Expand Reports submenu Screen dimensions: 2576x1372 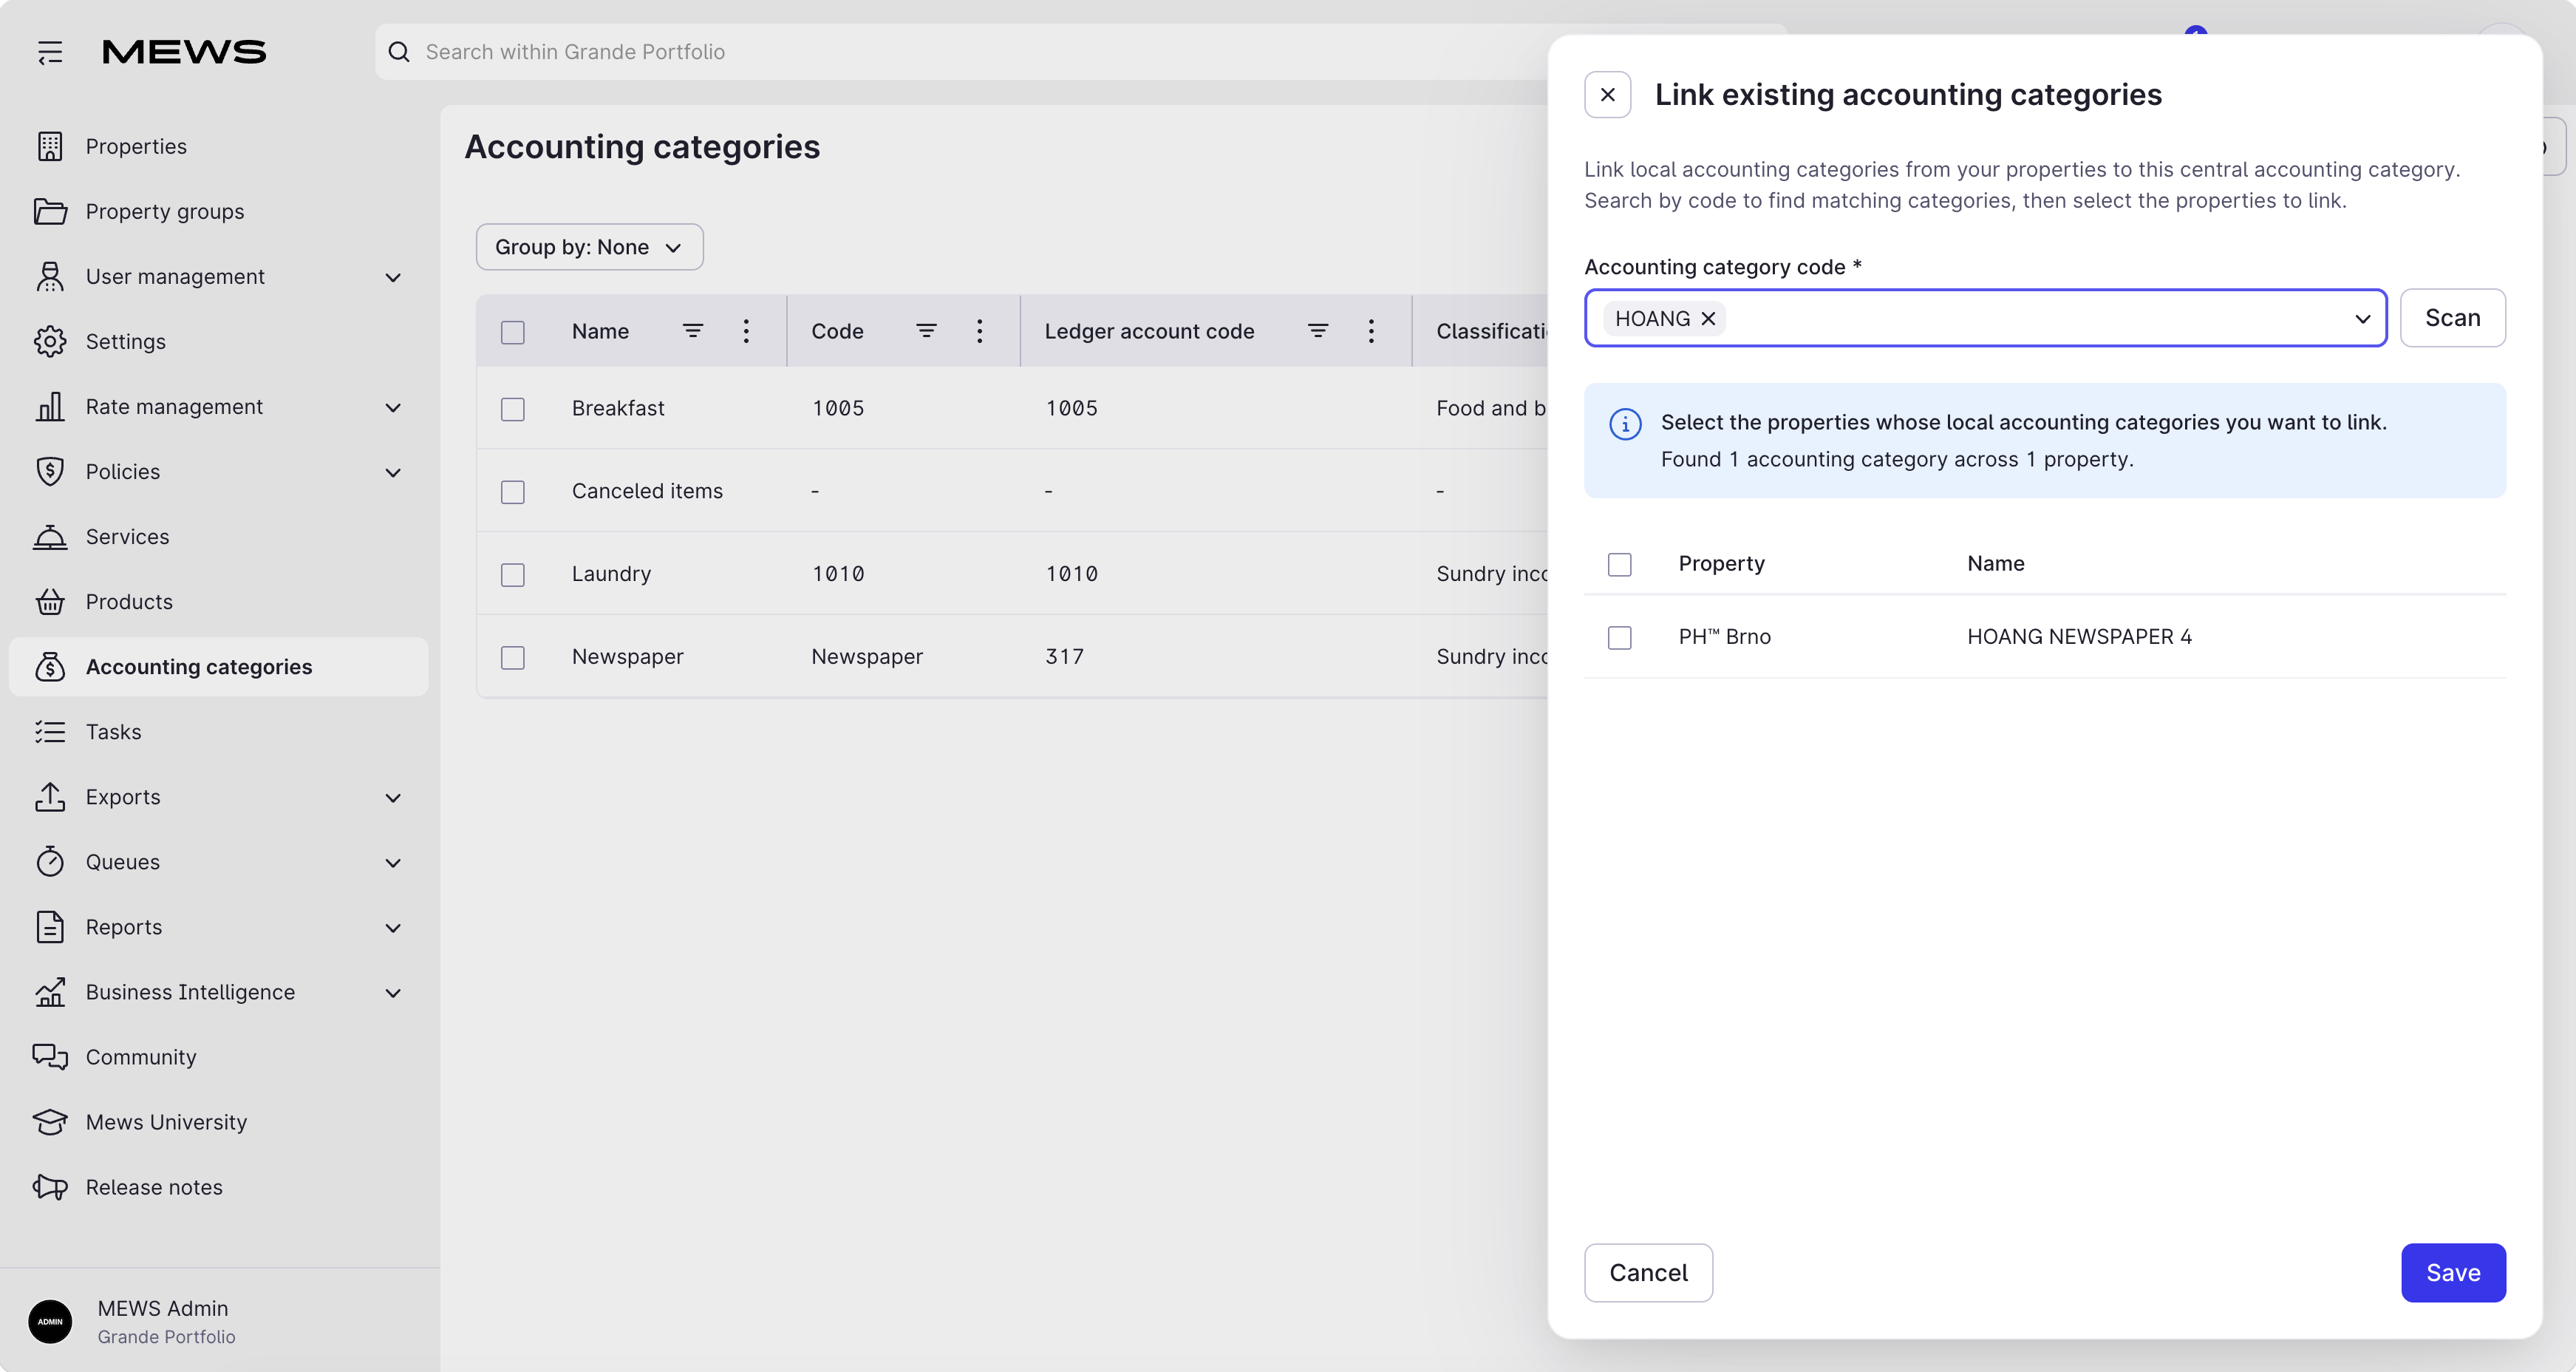tap(393, 927)
